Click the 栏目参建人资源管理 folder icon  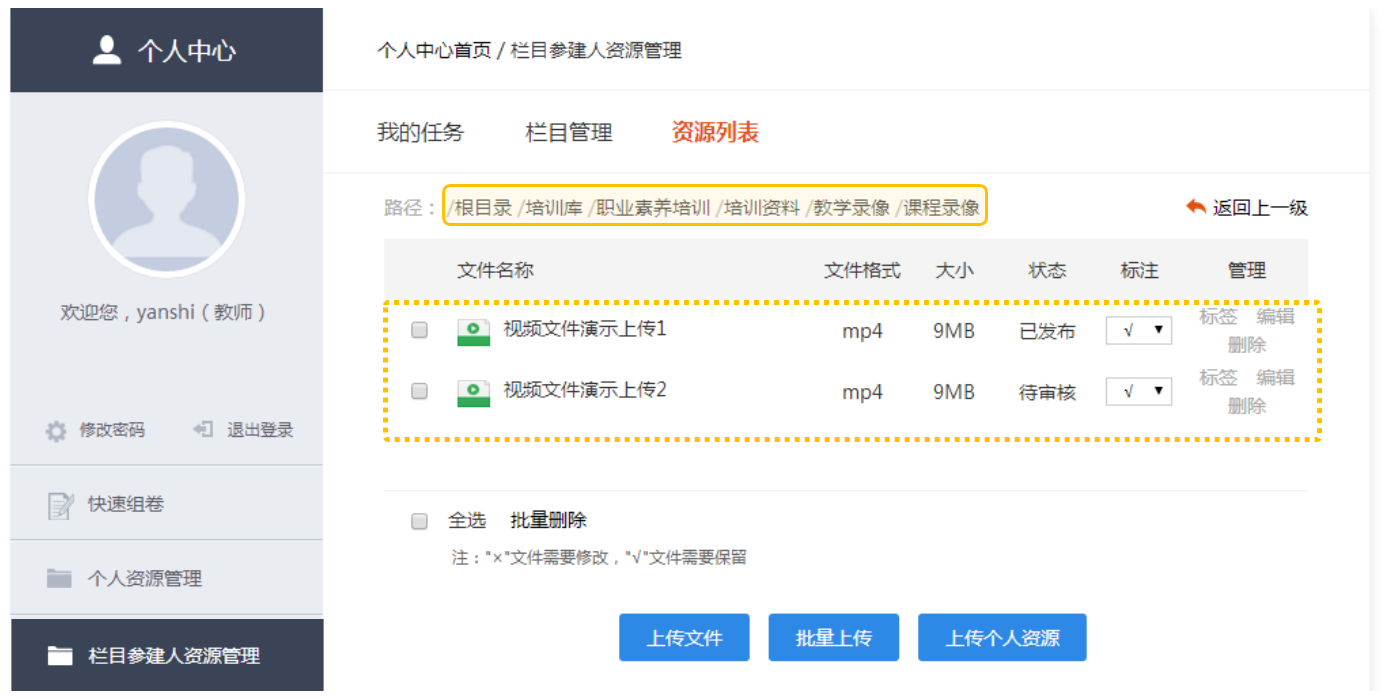point(60,656)
